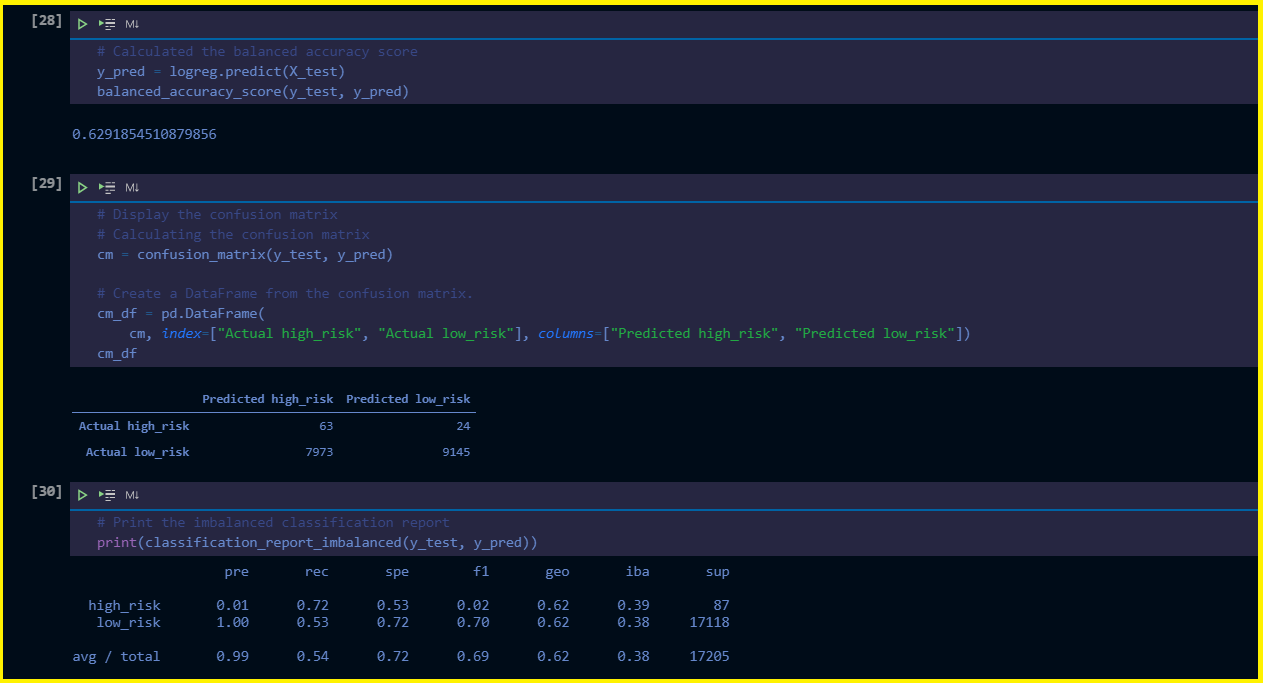
Task: Click the balanced_accuracy_score code line
Action: point(253,91)
